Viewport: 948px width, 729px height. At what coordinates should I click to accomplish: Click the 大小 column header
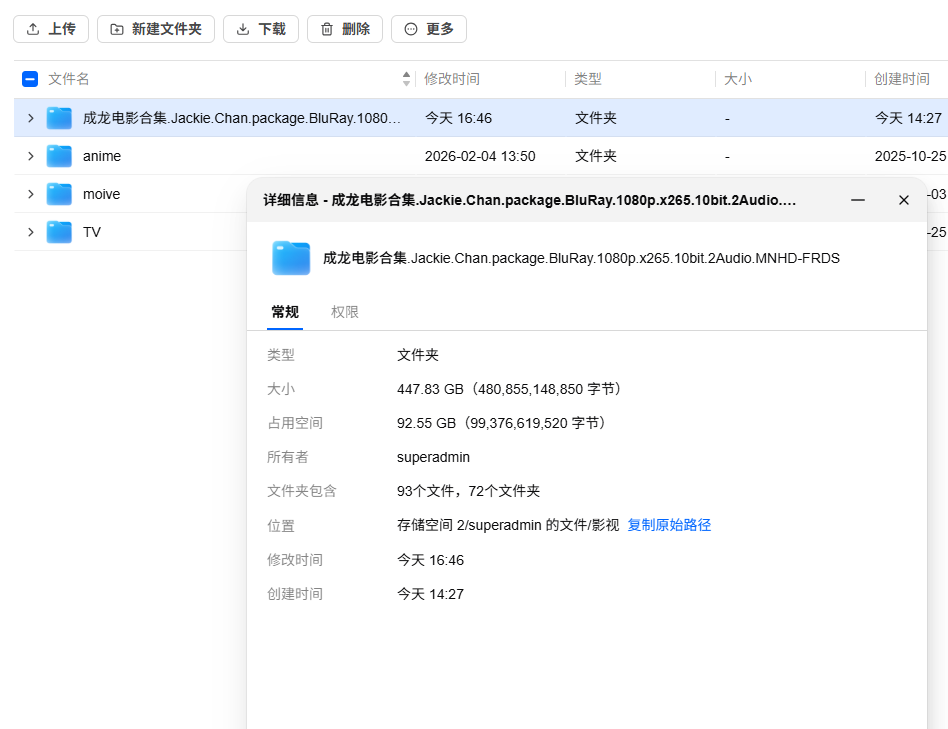click(x=738, y=79)
